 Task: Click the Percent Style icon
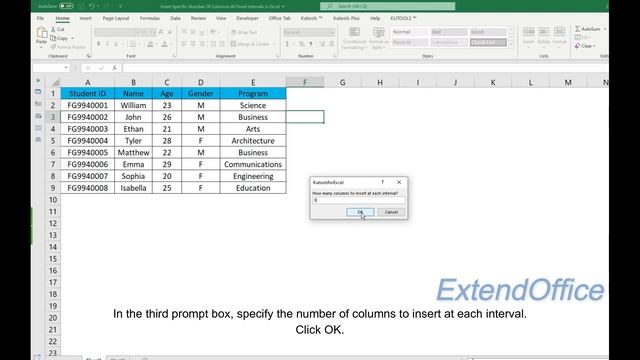point(302,44)
